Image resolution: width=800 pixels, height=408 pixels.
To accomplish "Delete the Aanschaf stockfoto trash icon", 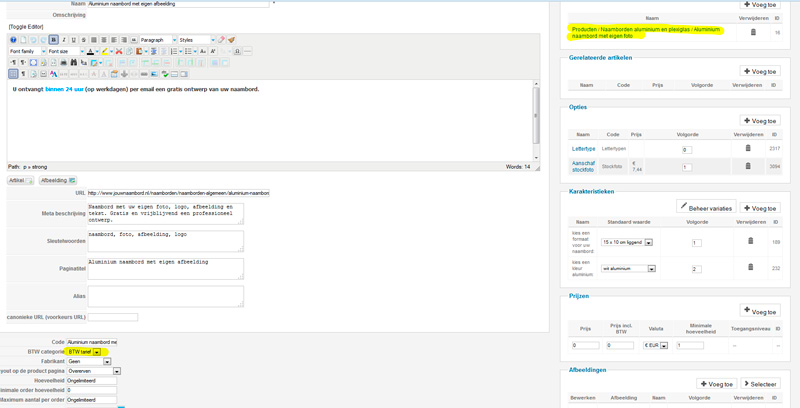I will (748, 166).
